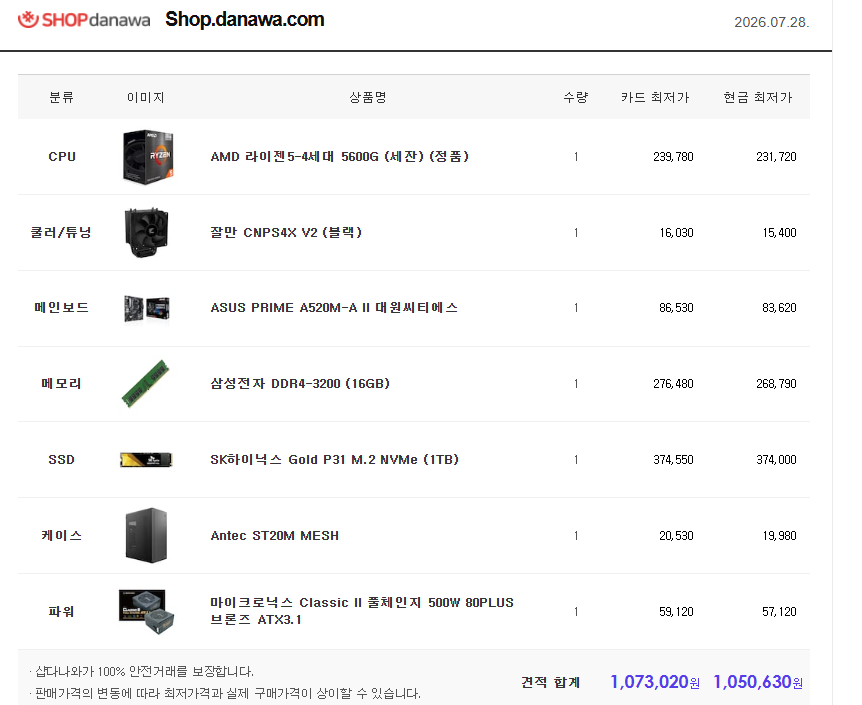Open product 잘만 CNPS4X V2 (블랙)
This screenshot has height=705, width=862.
tap(286, 233)
